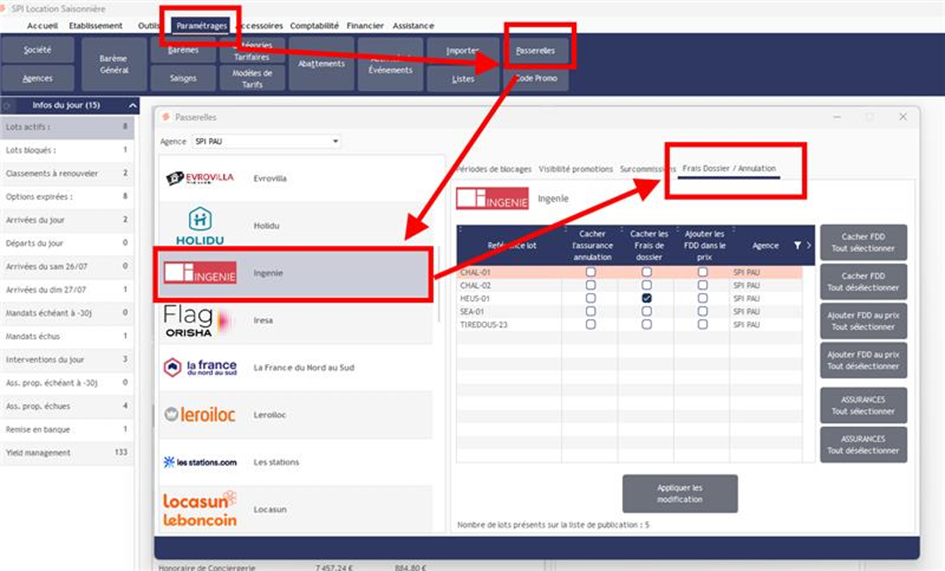
Task: Check Cacher l'assurance annulation for CHAL-01
Action: click(591, 272)
